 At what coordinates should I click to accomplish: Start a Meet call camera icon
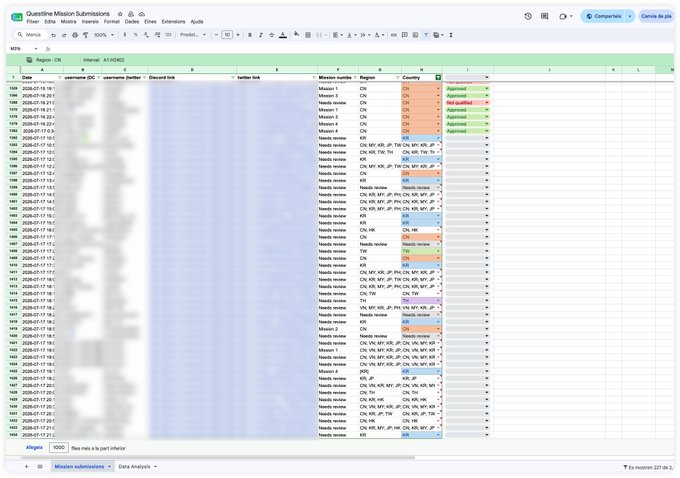click(x=563, y=16)
